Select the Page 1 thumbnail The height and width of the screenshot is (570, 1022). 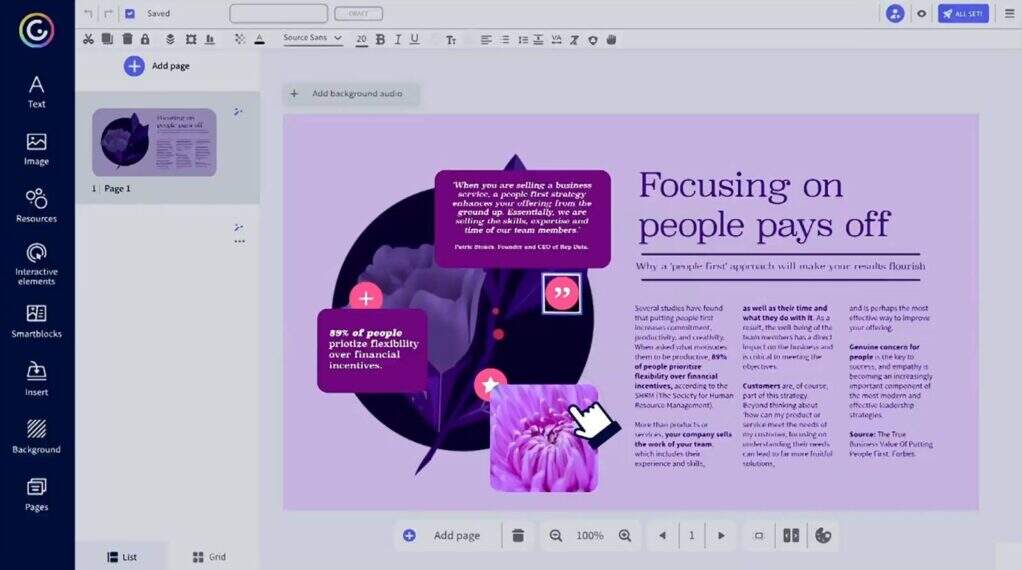(x=154, y=142)
